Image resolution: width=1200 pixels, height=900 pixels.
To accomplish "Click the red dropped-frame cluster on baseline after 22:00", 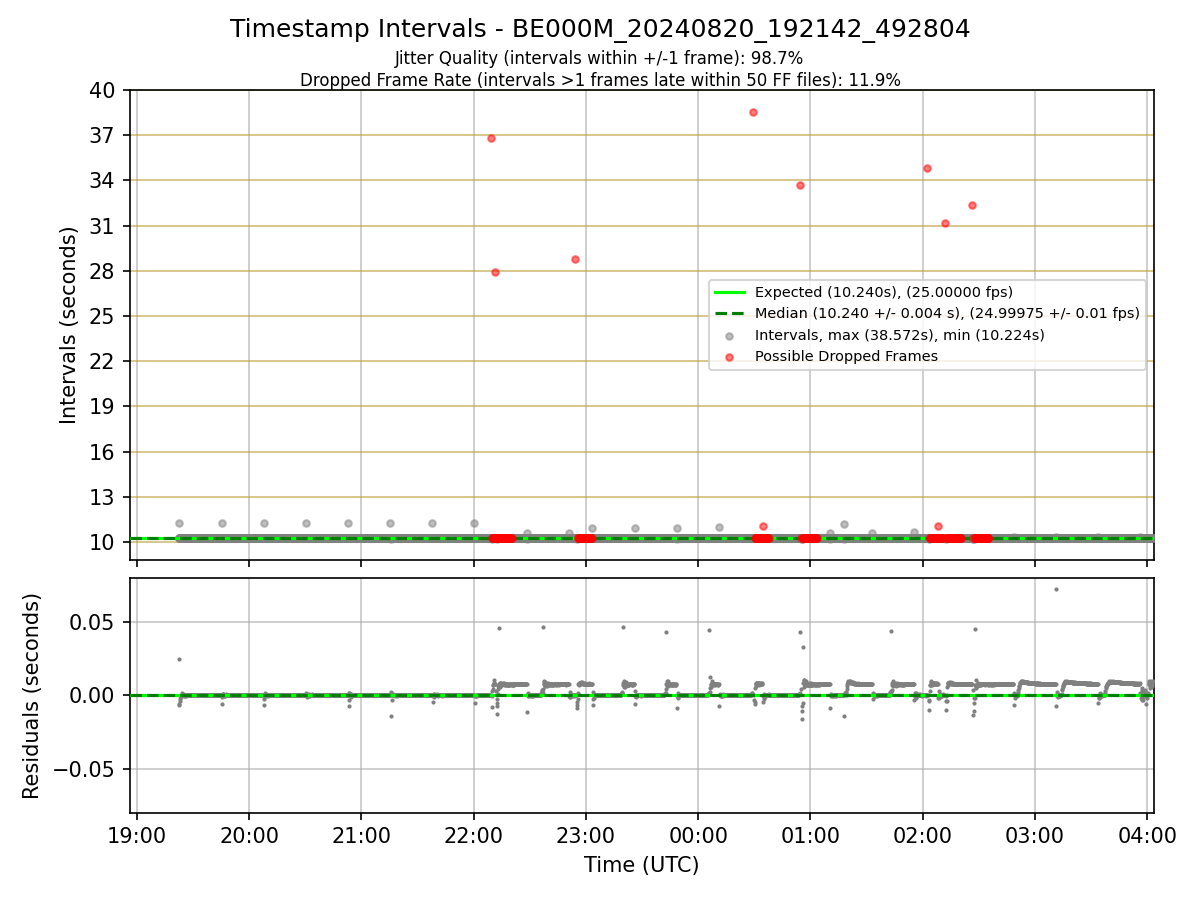I will pos(502,538).
